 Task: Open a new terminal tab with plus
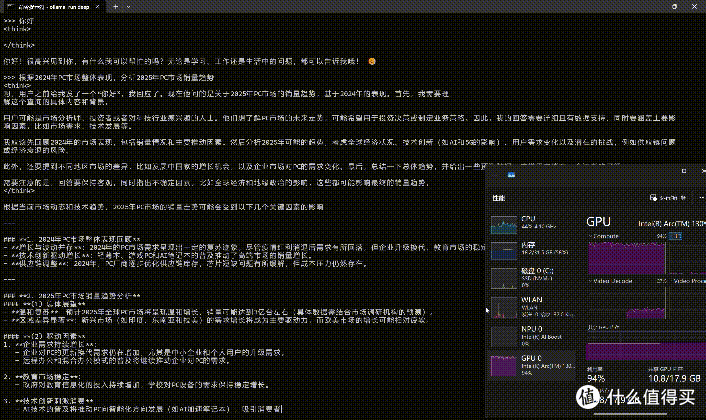coord(116,7)
